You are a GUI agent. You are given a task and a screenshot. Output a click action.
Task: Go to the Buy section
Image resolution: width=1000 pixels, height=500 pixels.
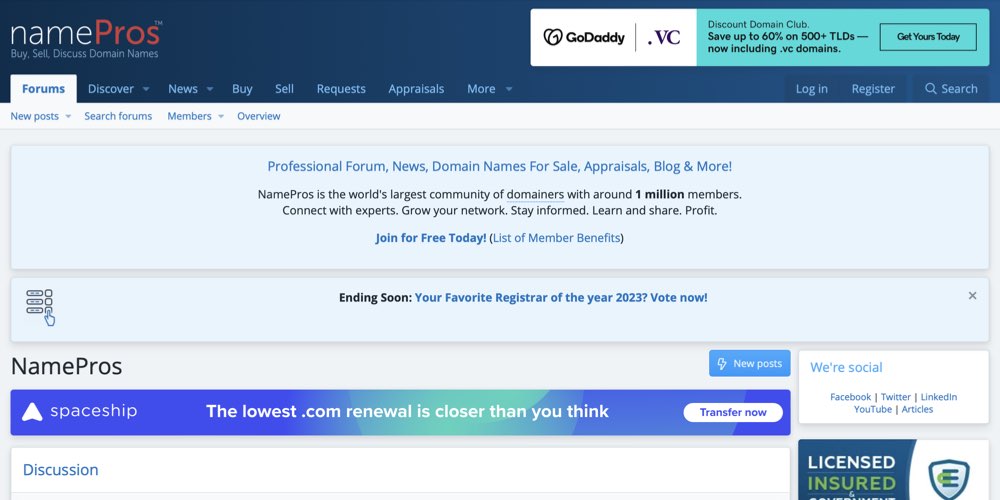[242, 89]
